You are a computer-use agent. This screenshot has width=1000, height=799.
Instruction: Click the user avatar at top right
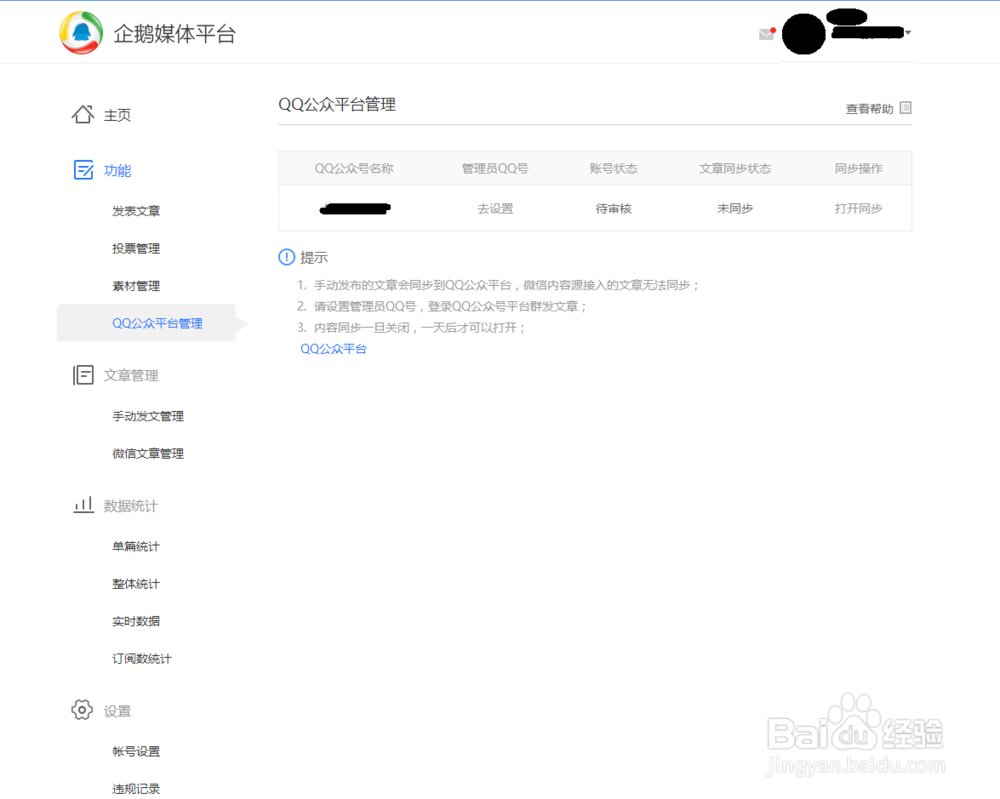805,32
